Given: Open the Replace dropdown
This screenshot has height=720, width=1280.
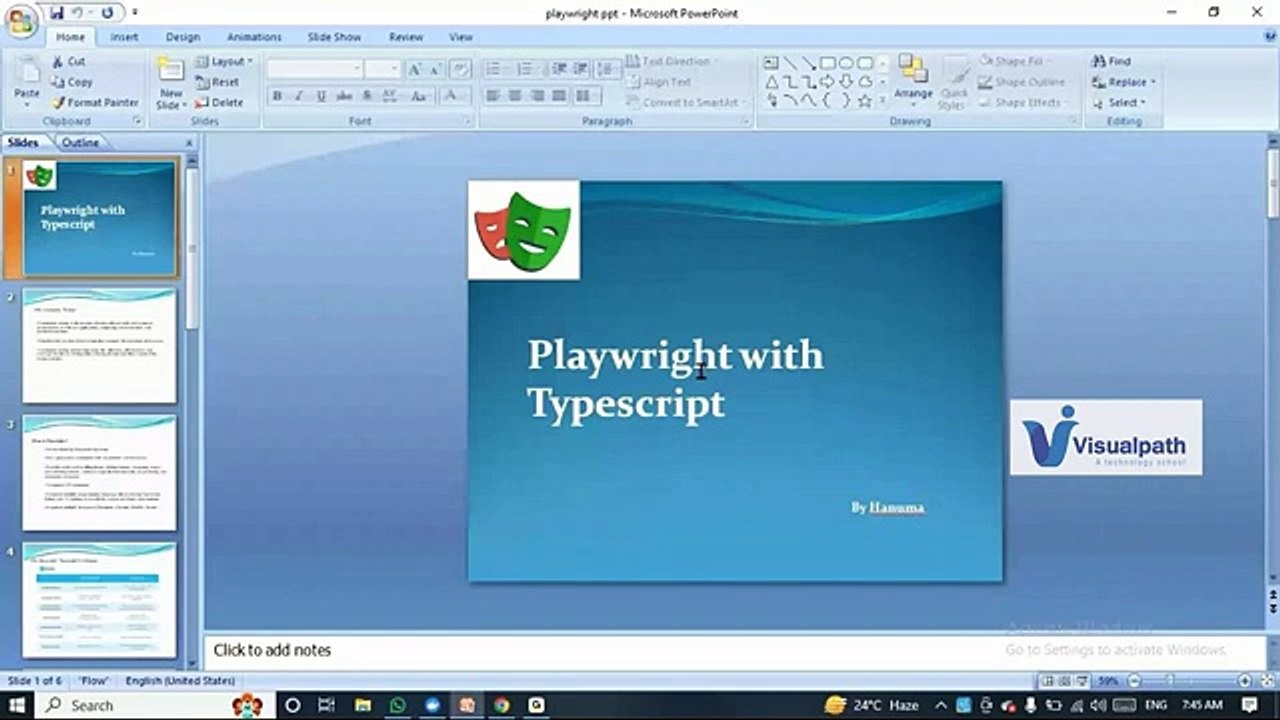Looking at the screenshot, I should click(1124, 82).
